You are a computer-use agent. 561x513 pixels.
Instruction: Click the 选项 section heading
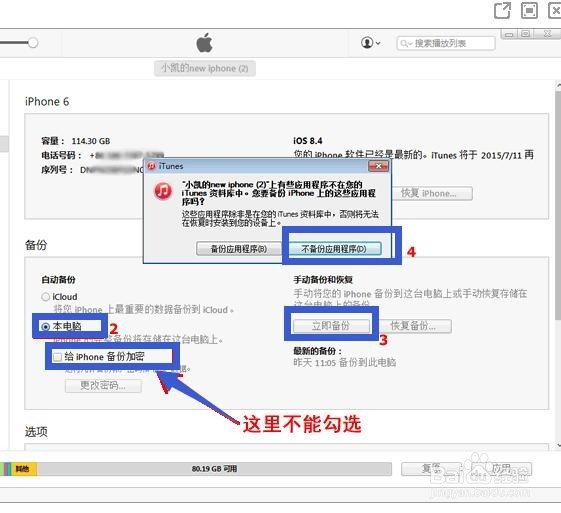(x=36, y=432)
